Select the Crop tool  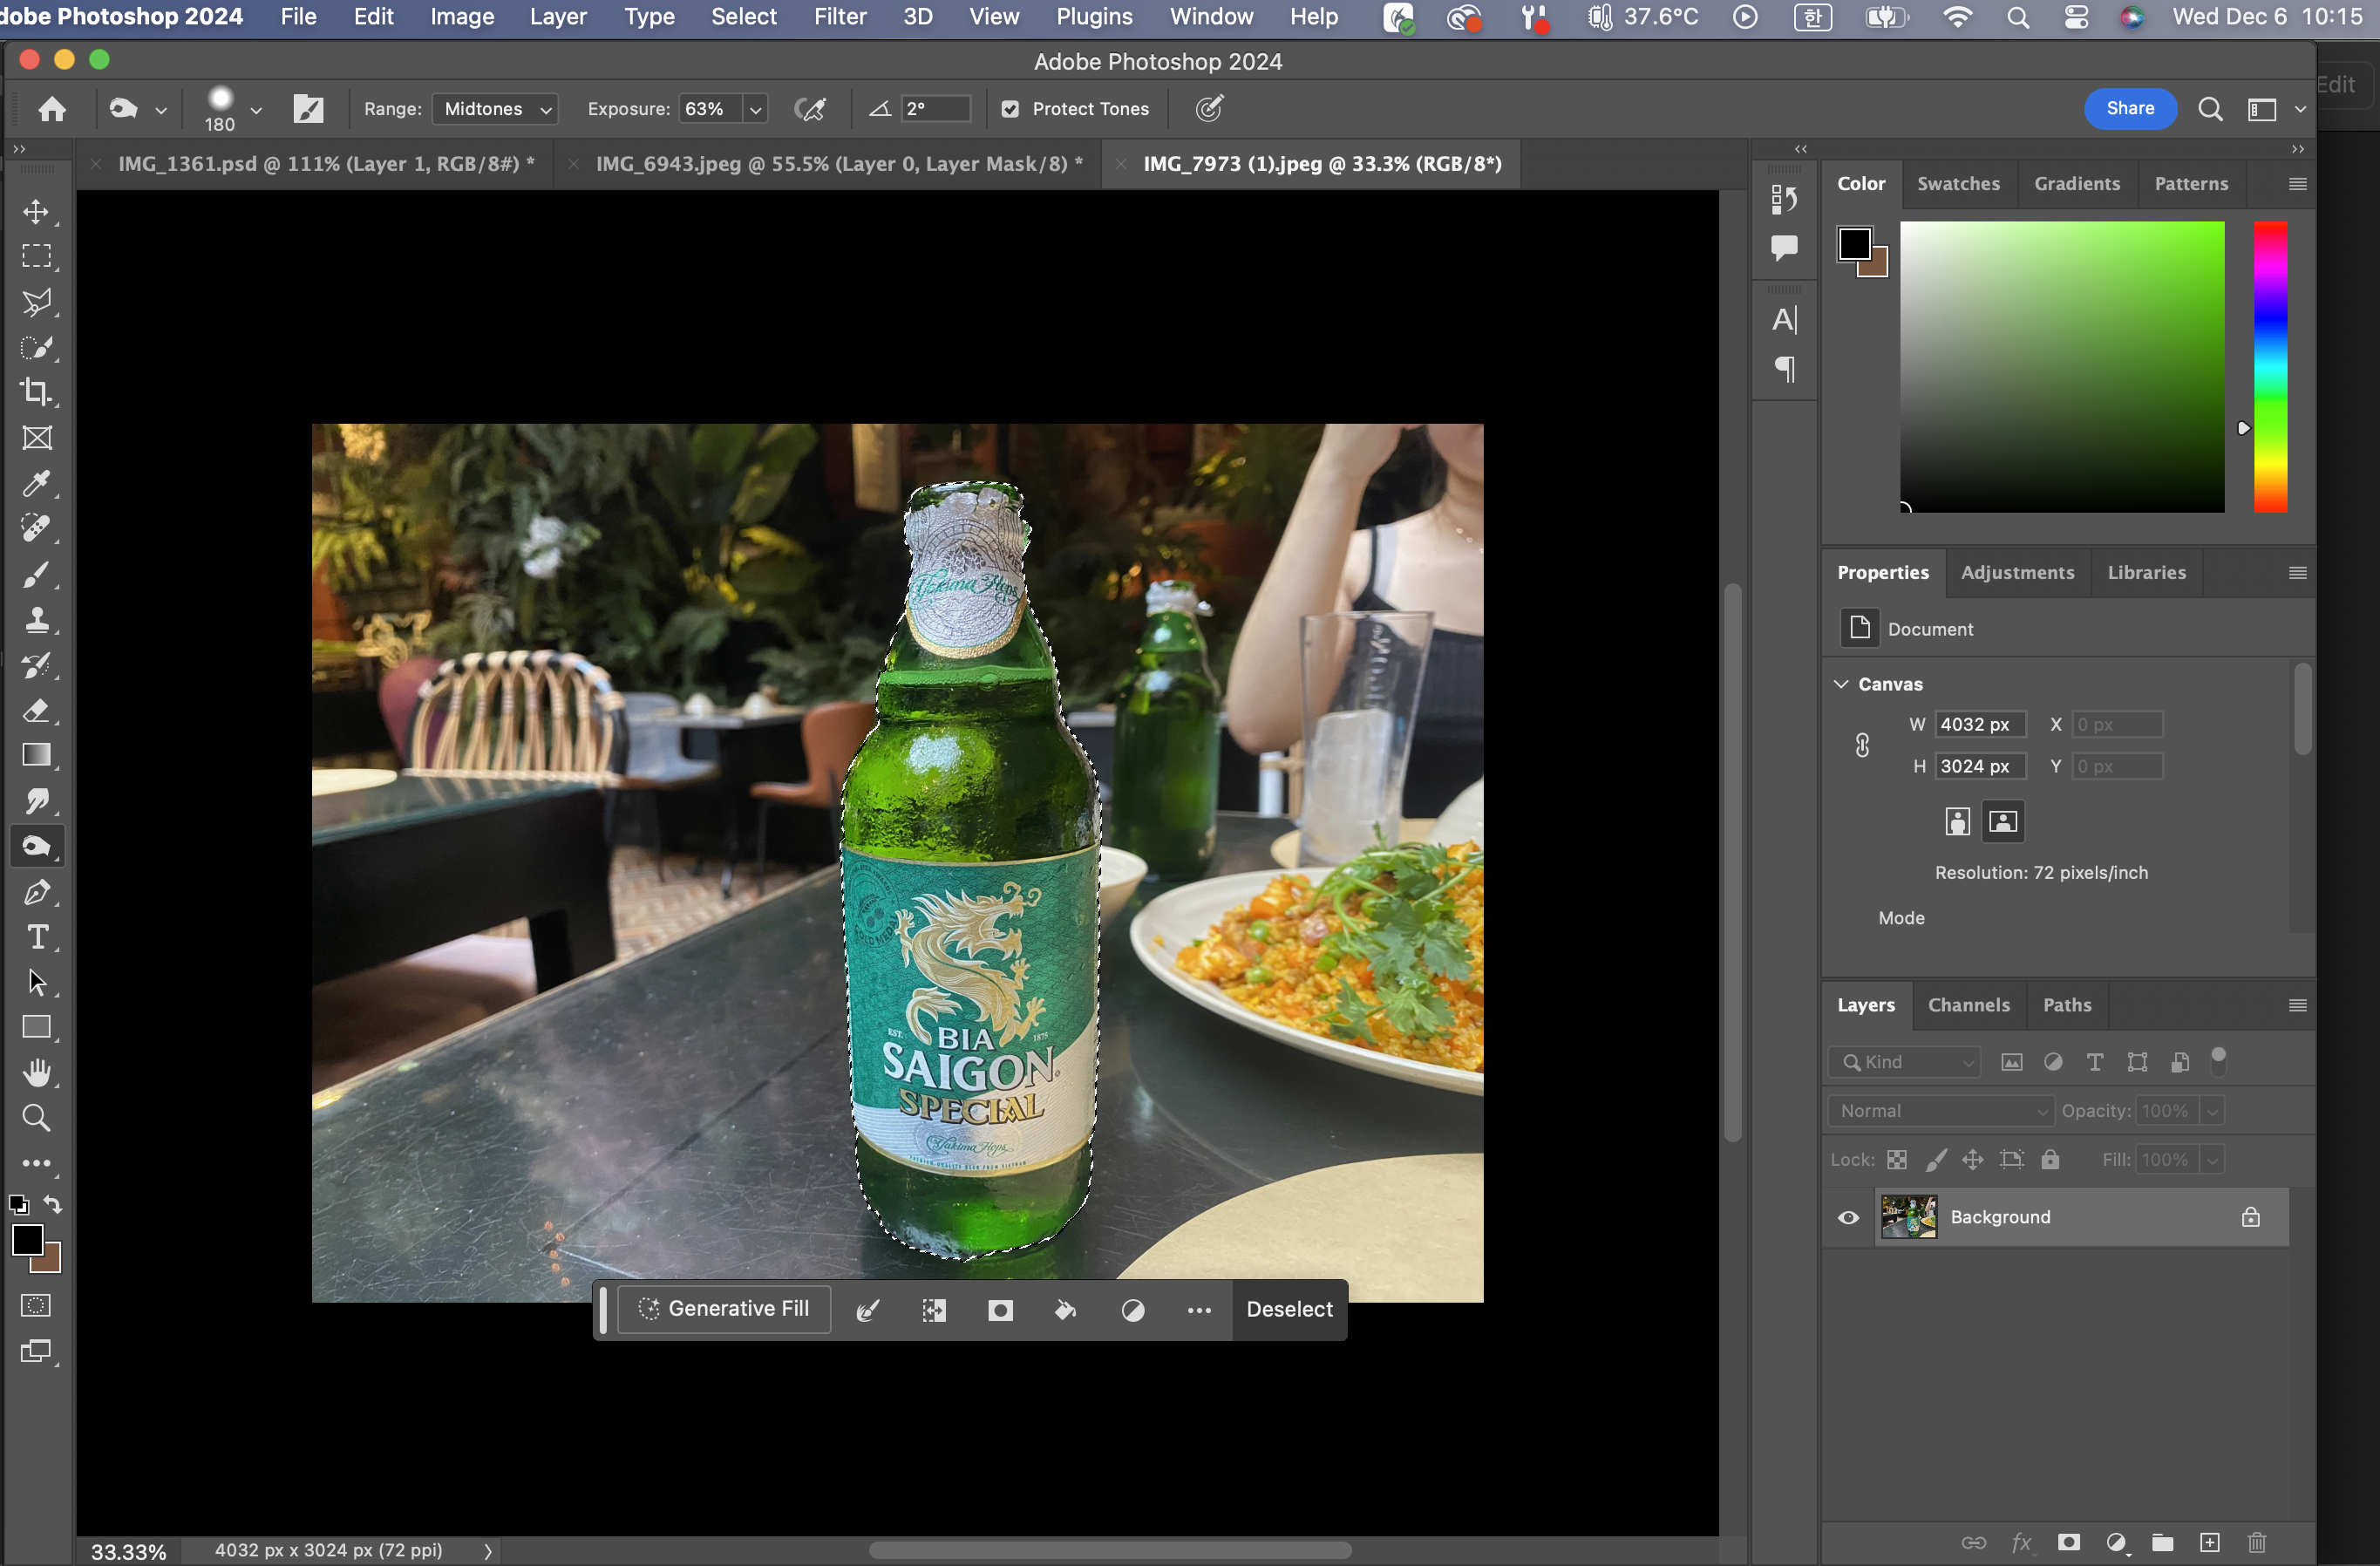(37, 391)
